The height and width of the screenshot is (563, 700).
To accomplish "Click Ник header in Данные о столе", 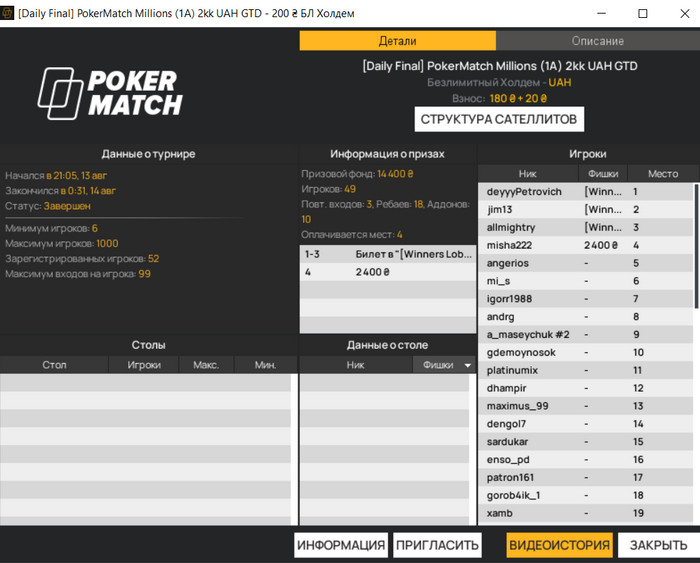I will tap(355, 365).
